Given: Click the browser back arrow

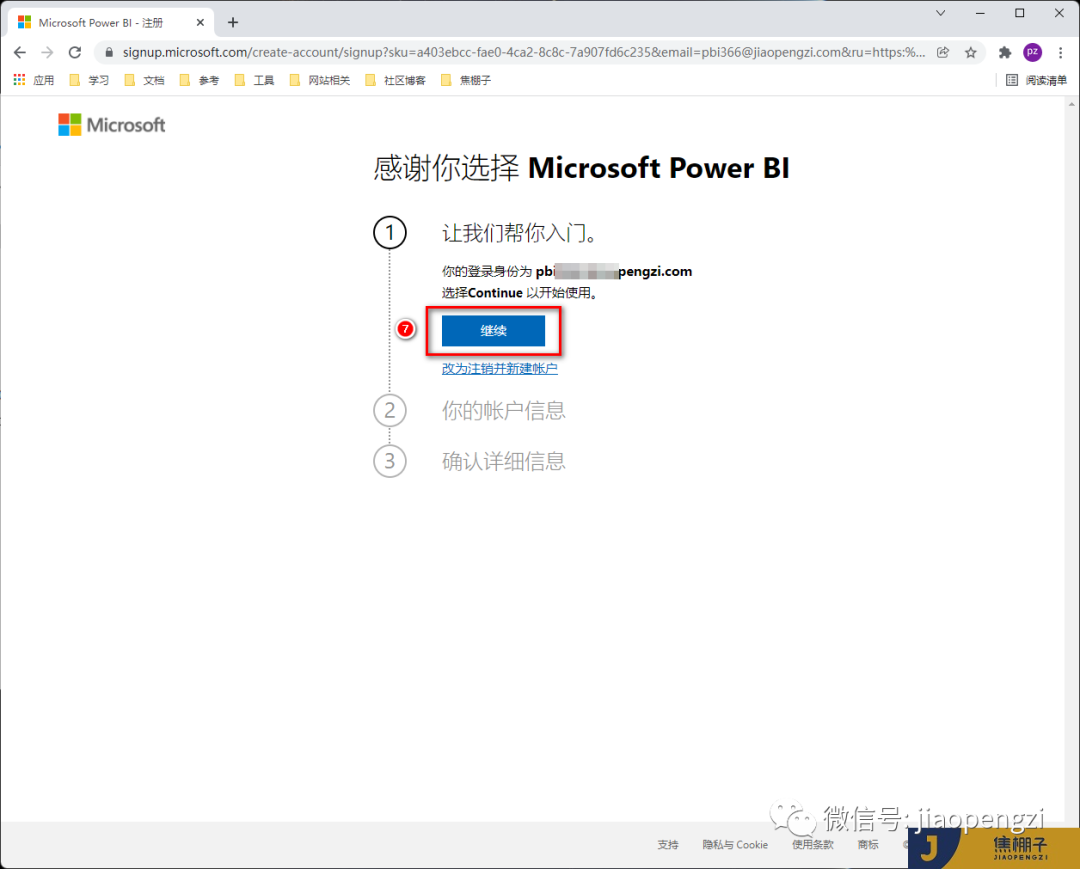Looking at the screenshot, I should tap(20, 52).
